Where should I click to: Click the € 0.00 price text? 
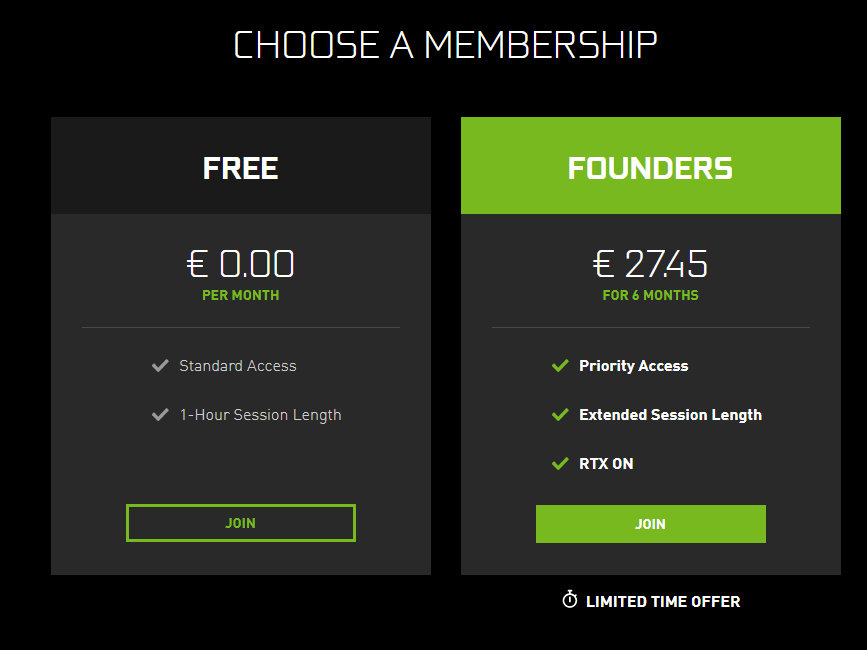pyautogui.click(x=241, y=264)
